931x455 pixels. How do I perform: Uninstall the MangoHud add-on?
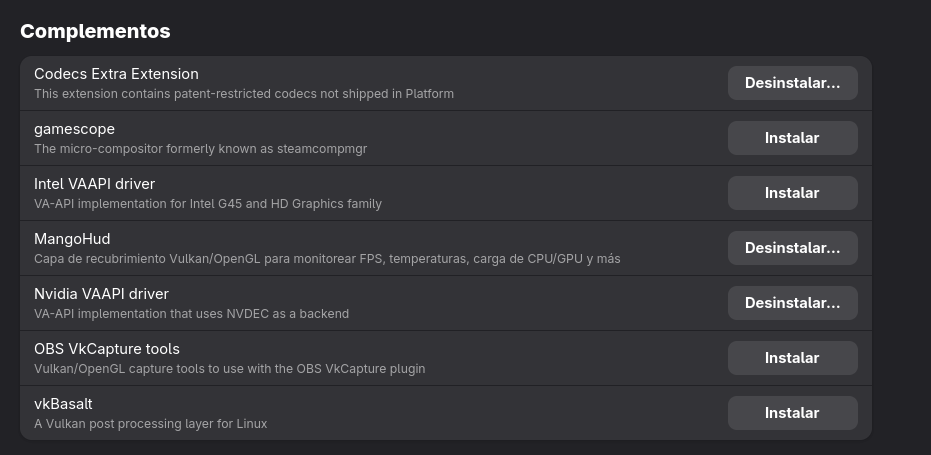[792, 248]
